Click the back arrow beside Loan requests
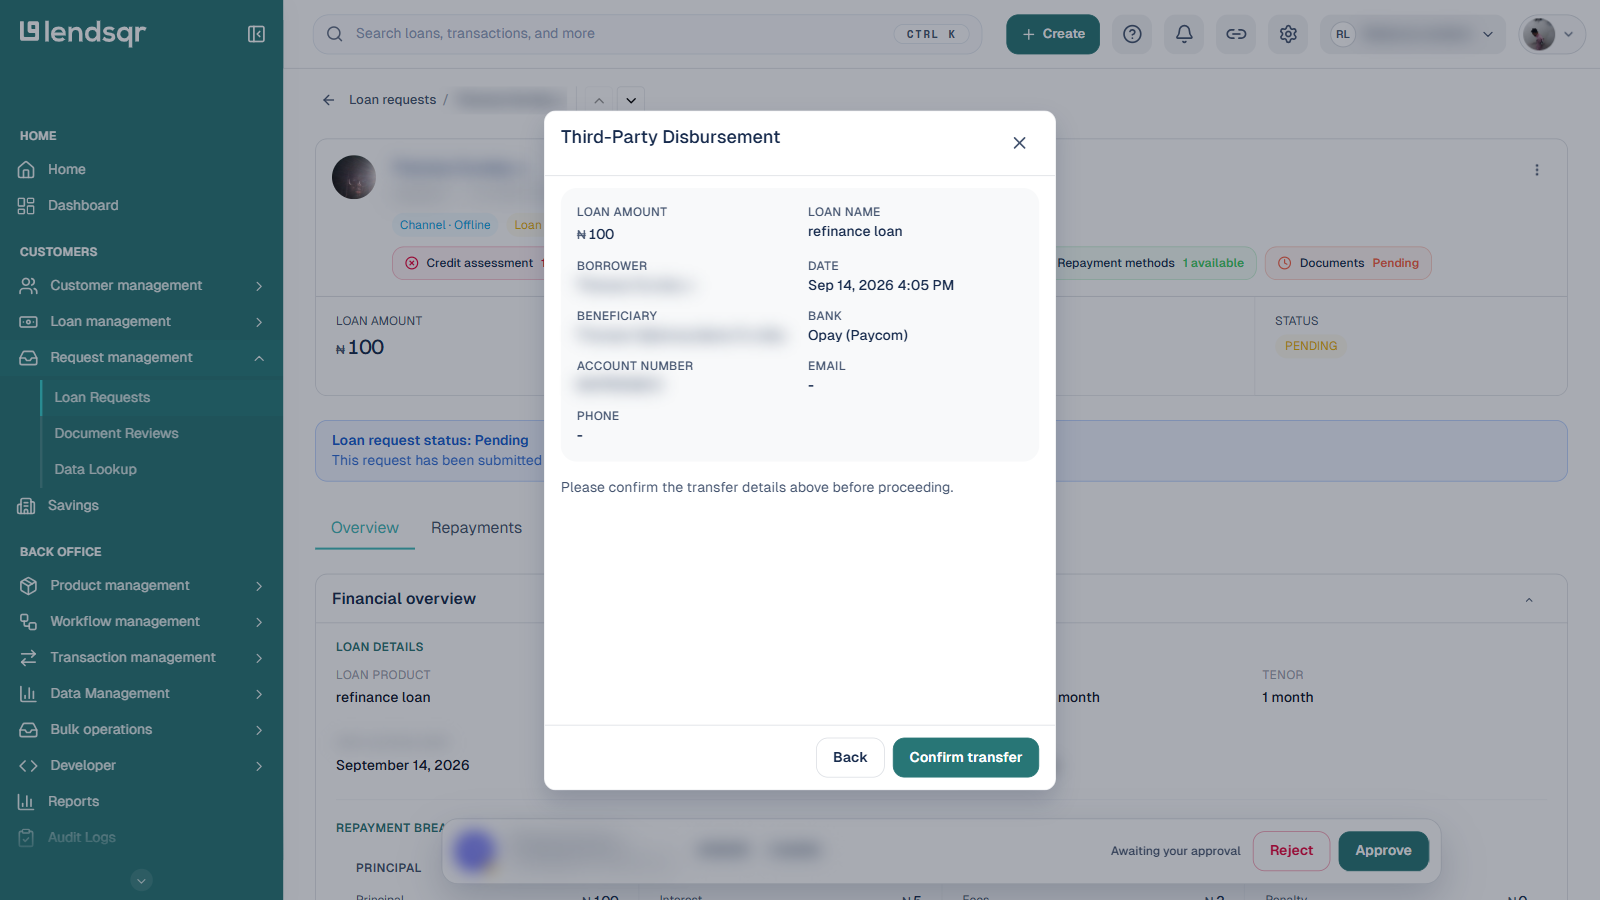Screen dimensions: 1600x900 [328, 100]
